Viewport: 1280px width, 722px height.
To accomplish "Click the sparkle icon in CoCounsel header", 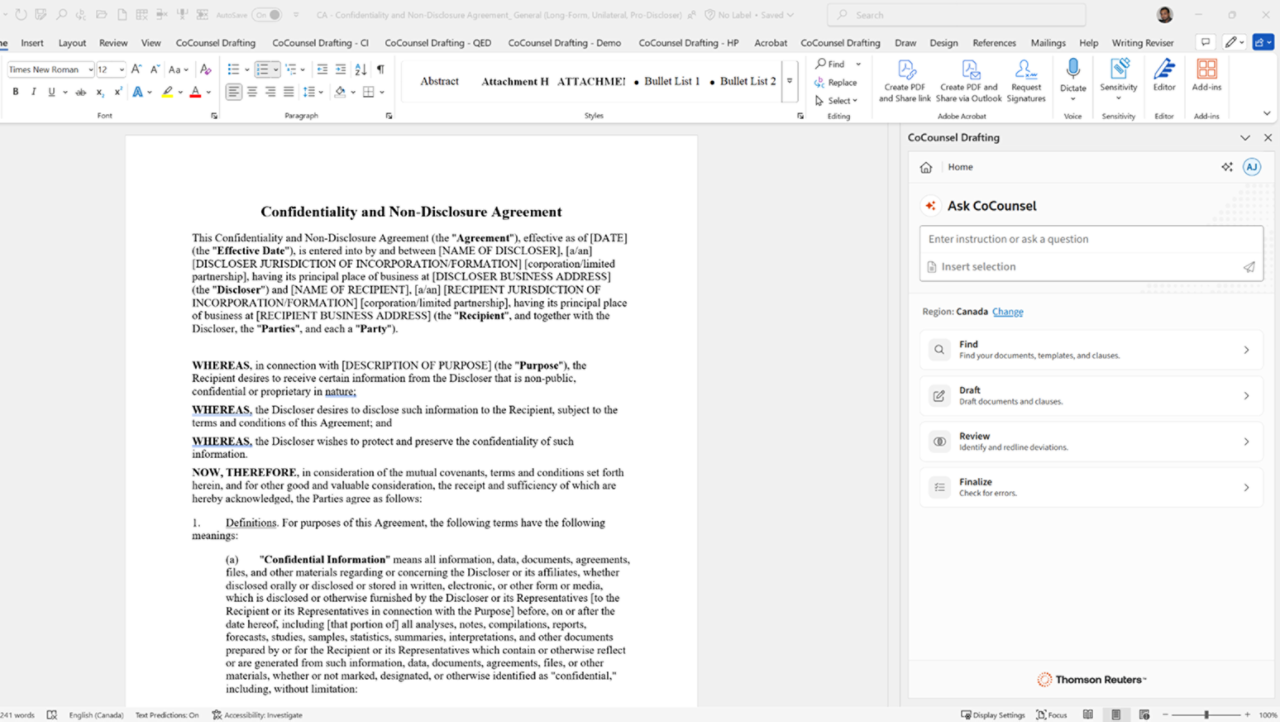I will pyautogui.click(x=1227, y=167).
